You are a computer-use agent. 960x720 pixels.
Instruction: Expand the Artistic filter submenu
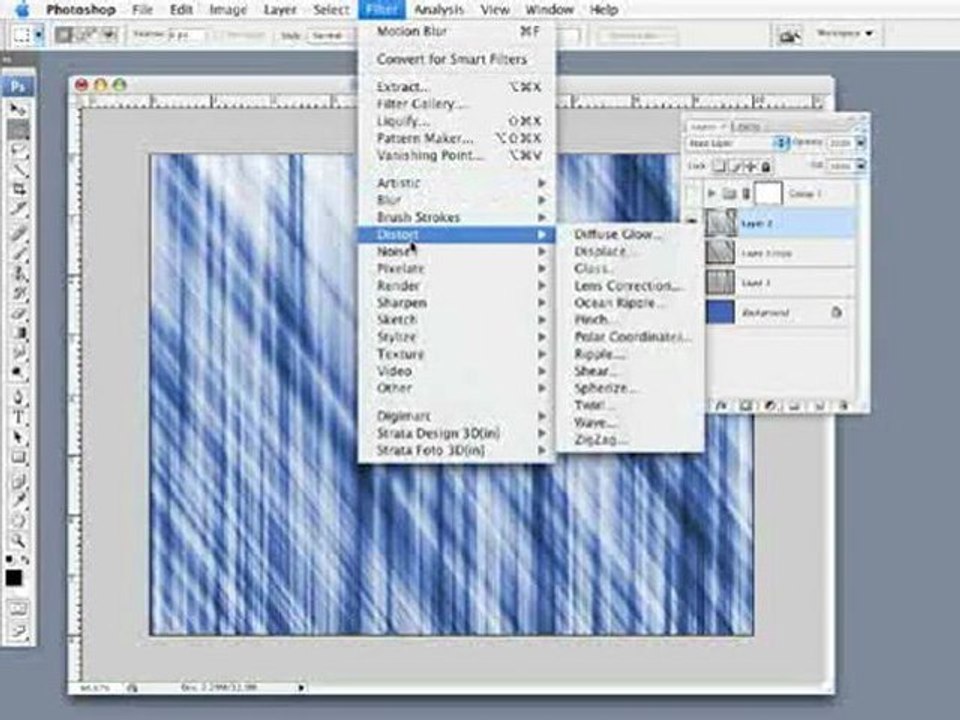[457, 183]
